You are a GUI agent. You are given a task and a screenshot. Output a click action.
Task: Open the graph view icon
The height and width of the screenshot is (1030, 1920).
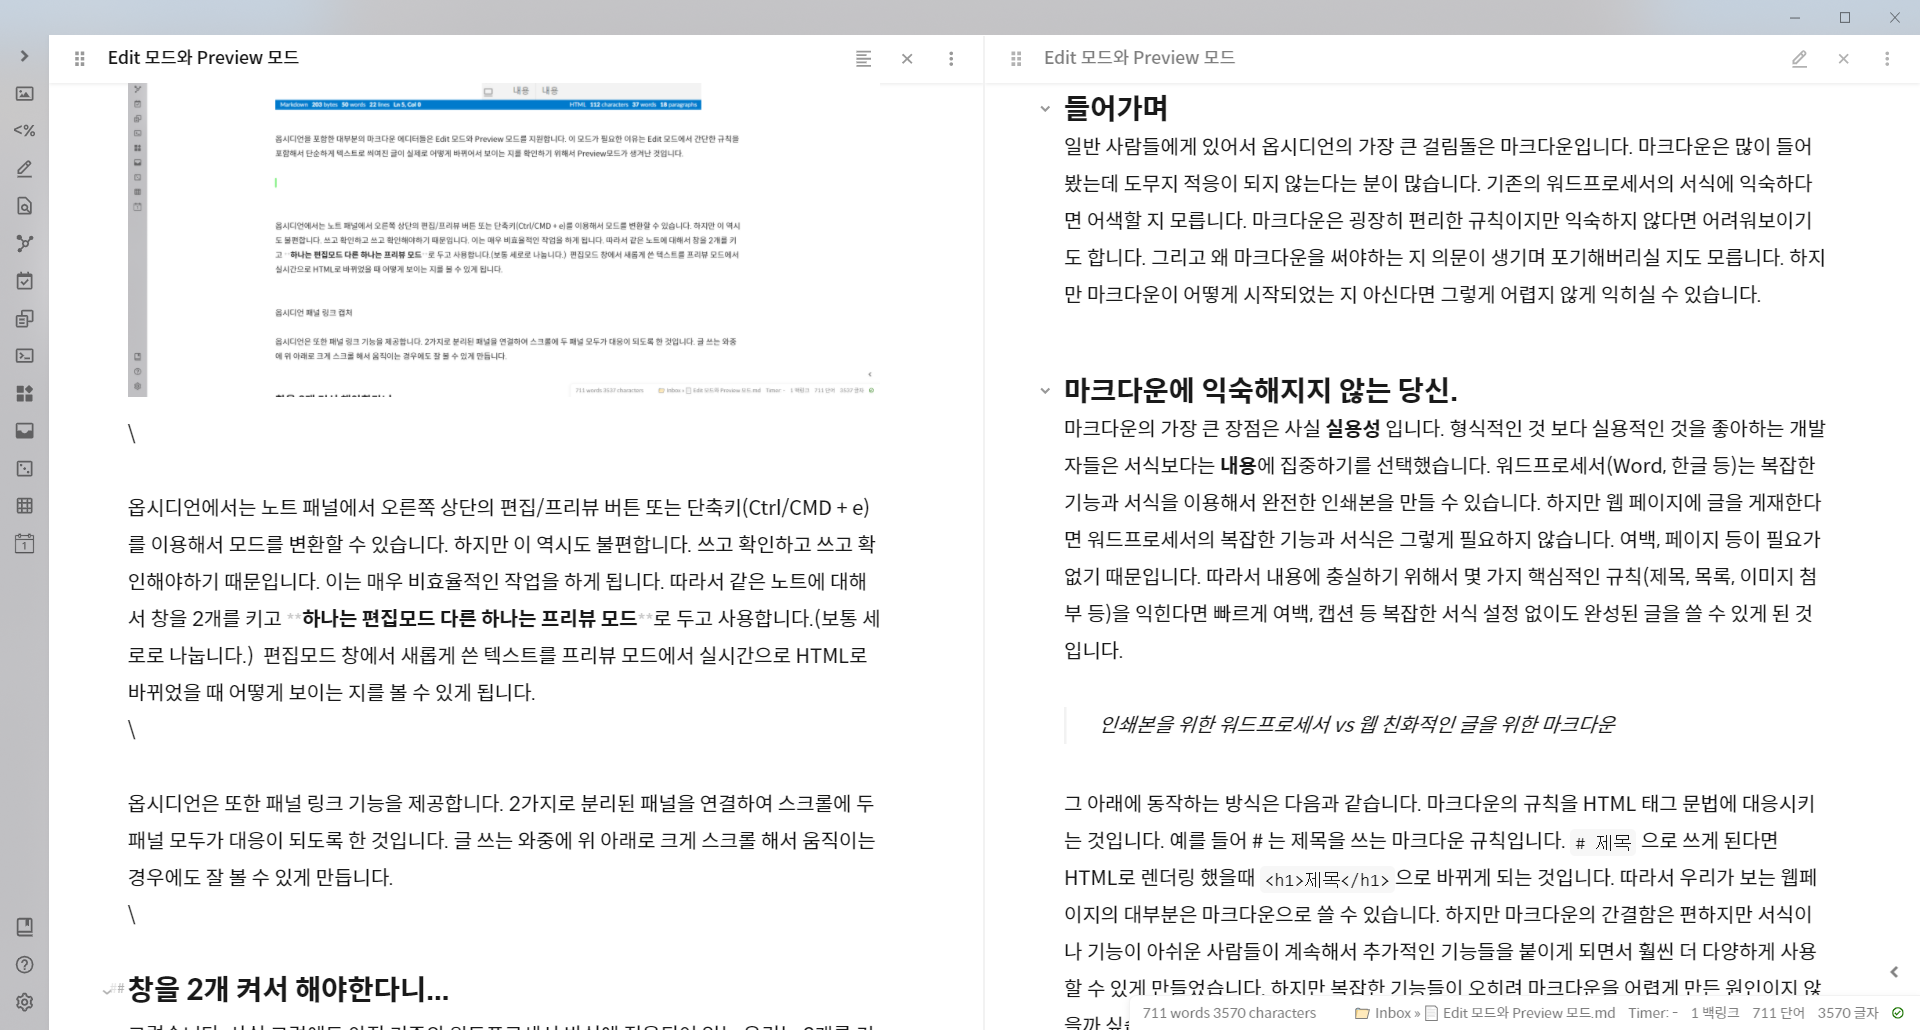point(24,243)
